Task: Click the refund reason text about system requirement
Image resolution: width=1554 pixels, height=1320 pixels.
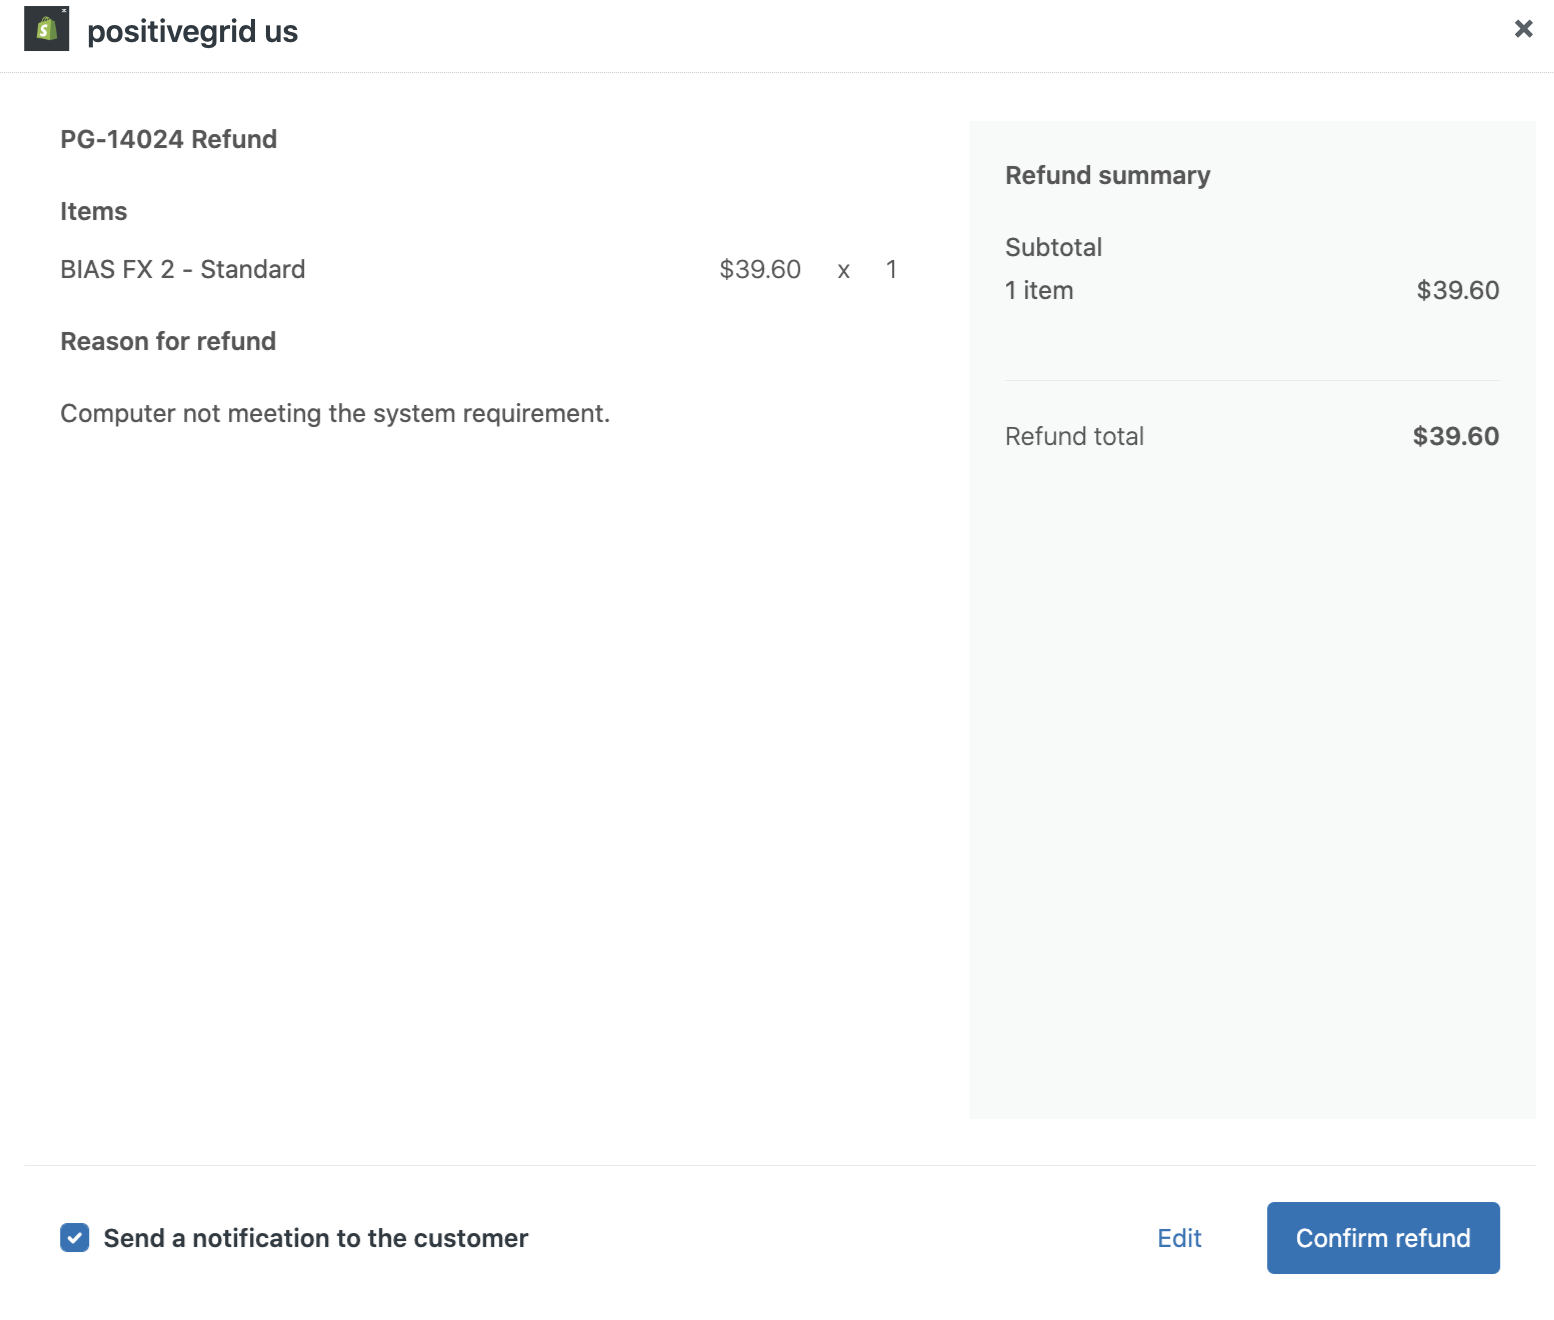Action: point(335,413)
